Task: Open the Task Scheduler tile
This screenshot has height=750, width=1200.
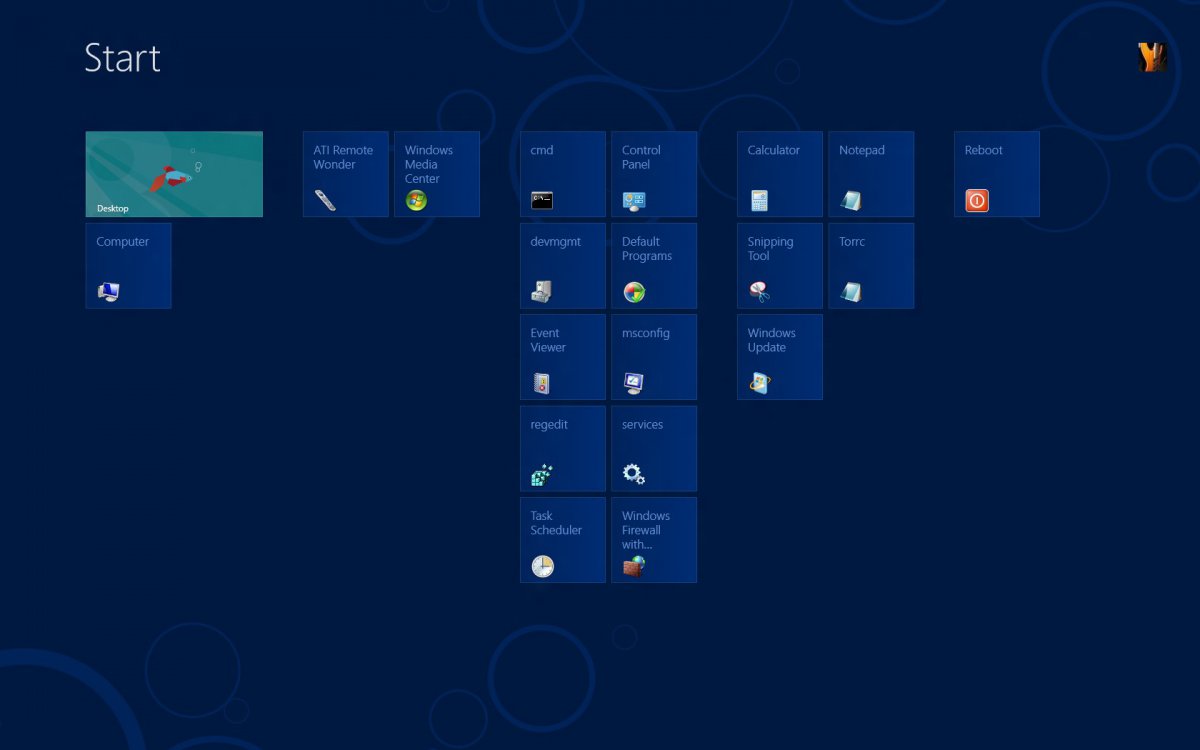Action: tap(562, 539)
